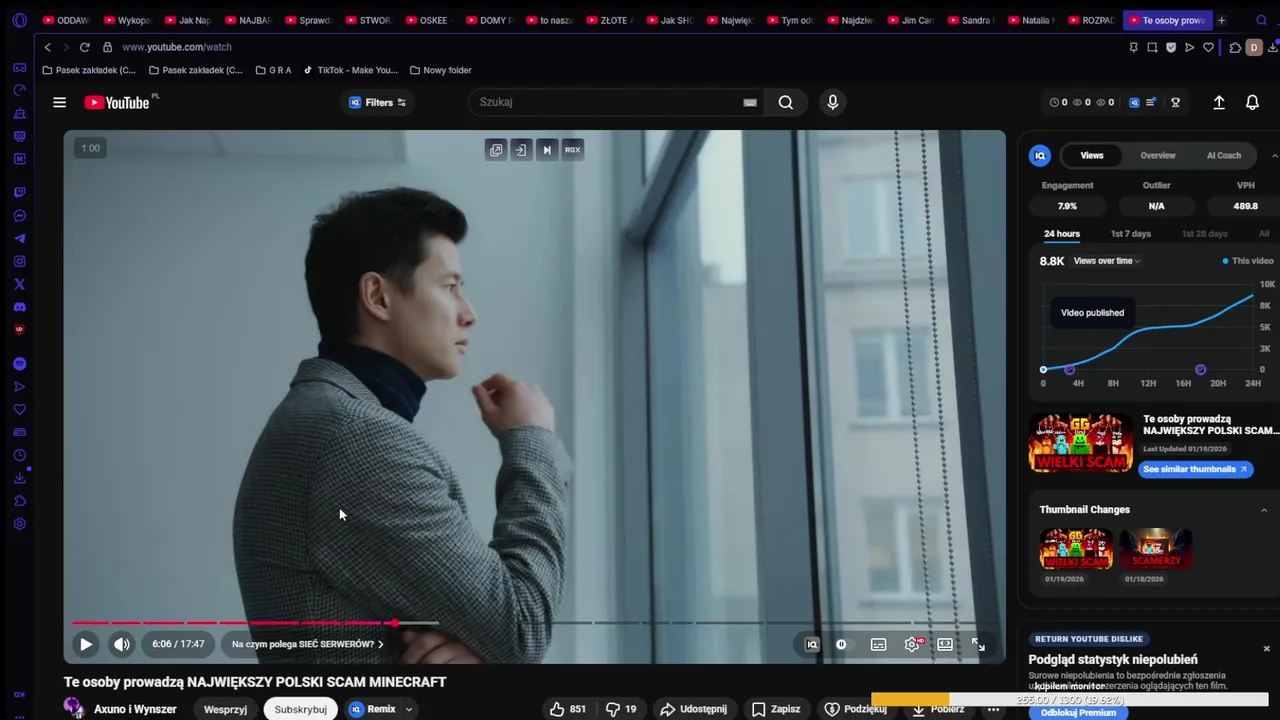The image size is (1280, 720).
Task: Expand the "Views over time" dropdown
Action: coord(1107,261)
